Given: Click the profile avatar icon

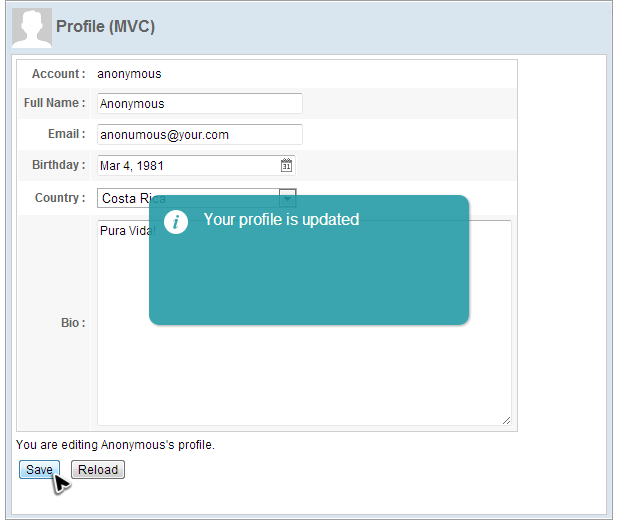Looking at the screenshot, I should pos(31,27).
